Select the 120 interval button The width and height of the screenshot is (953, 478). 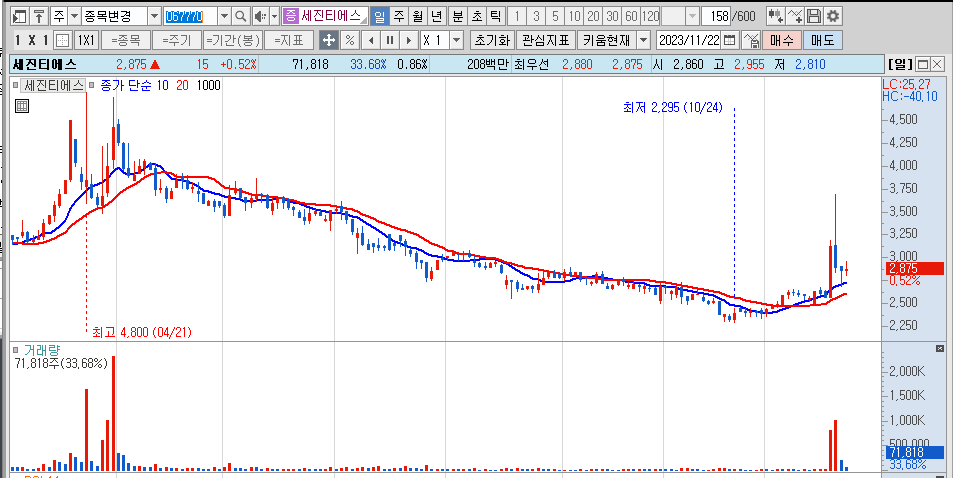click(650, 16)
